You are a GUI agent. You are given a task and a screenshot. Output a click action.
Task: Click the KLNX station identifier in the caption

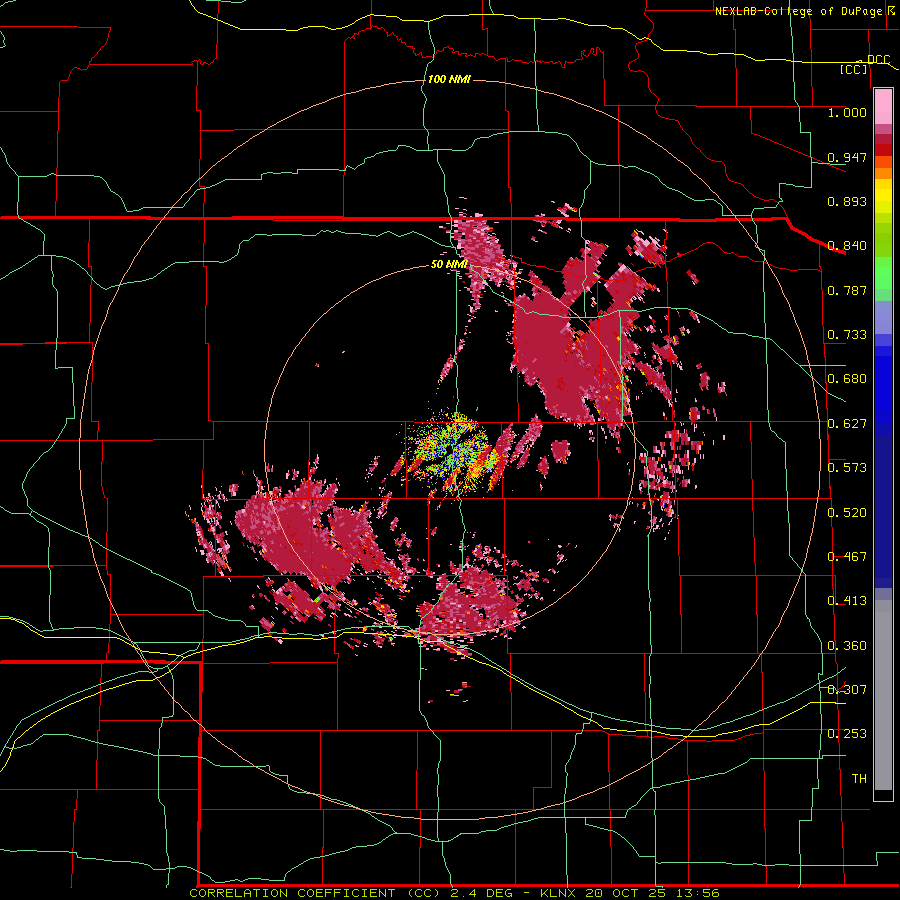(x=559, y=893)
